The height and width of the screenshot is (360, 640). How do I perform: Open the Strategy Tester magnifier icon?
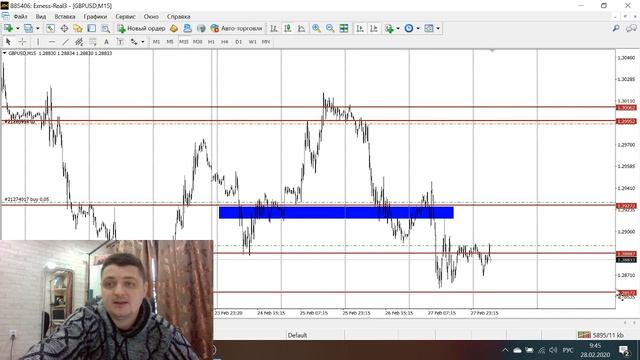[105, 28]
